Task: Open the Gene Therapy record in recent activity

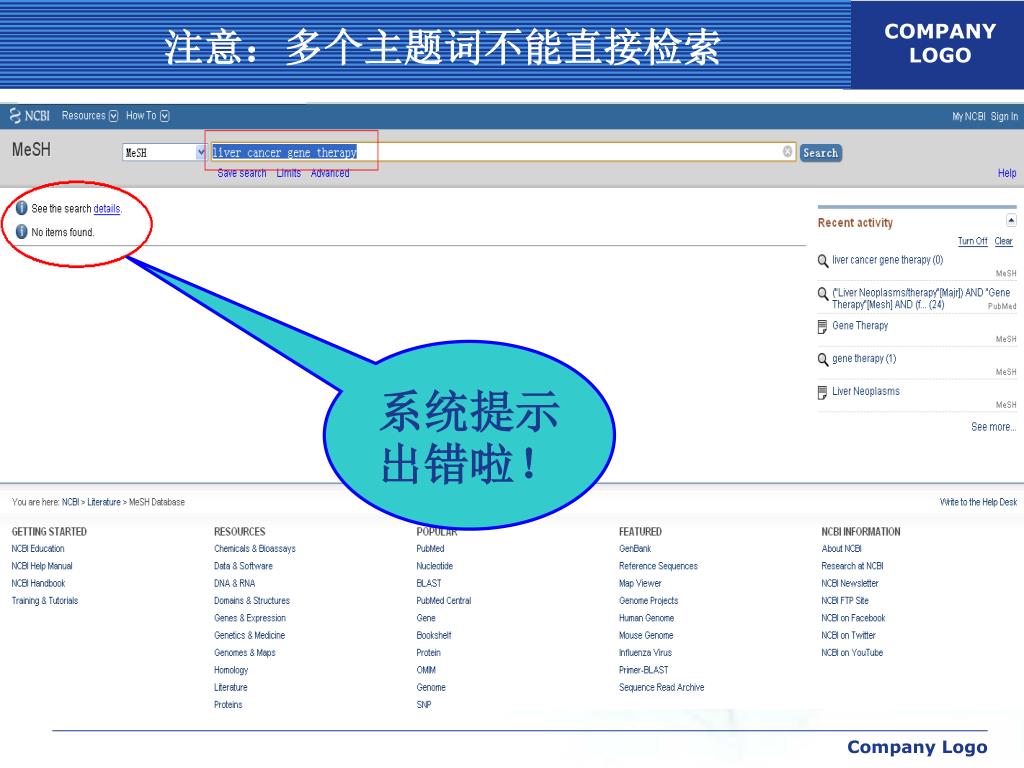Action: (859, 325)
